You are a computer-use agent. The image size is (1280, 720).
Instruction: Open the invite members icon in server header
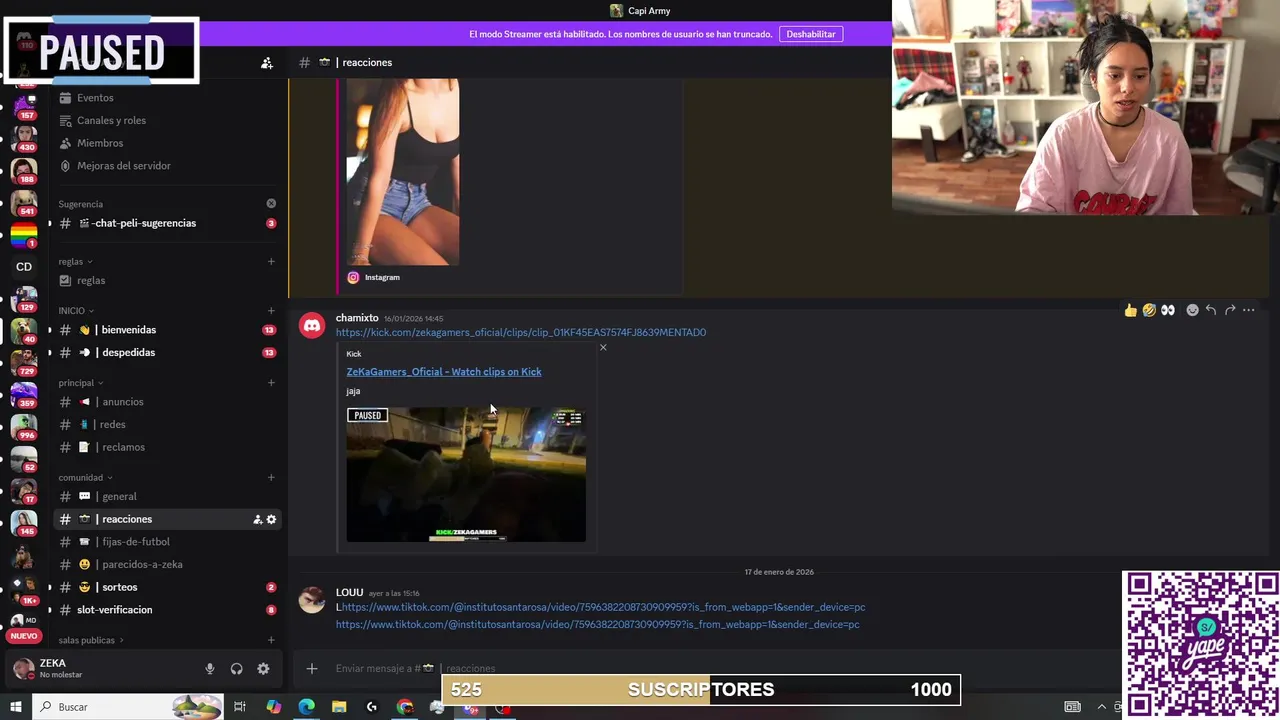(x=267, y=63)
